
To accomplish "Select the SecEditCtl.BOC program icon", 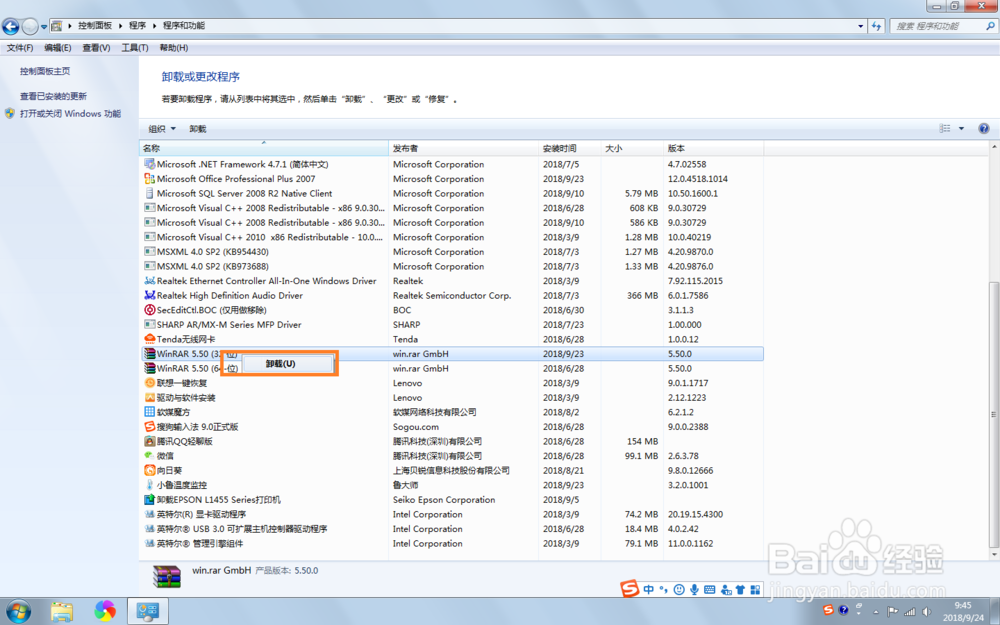I will [x=149, y=310].
